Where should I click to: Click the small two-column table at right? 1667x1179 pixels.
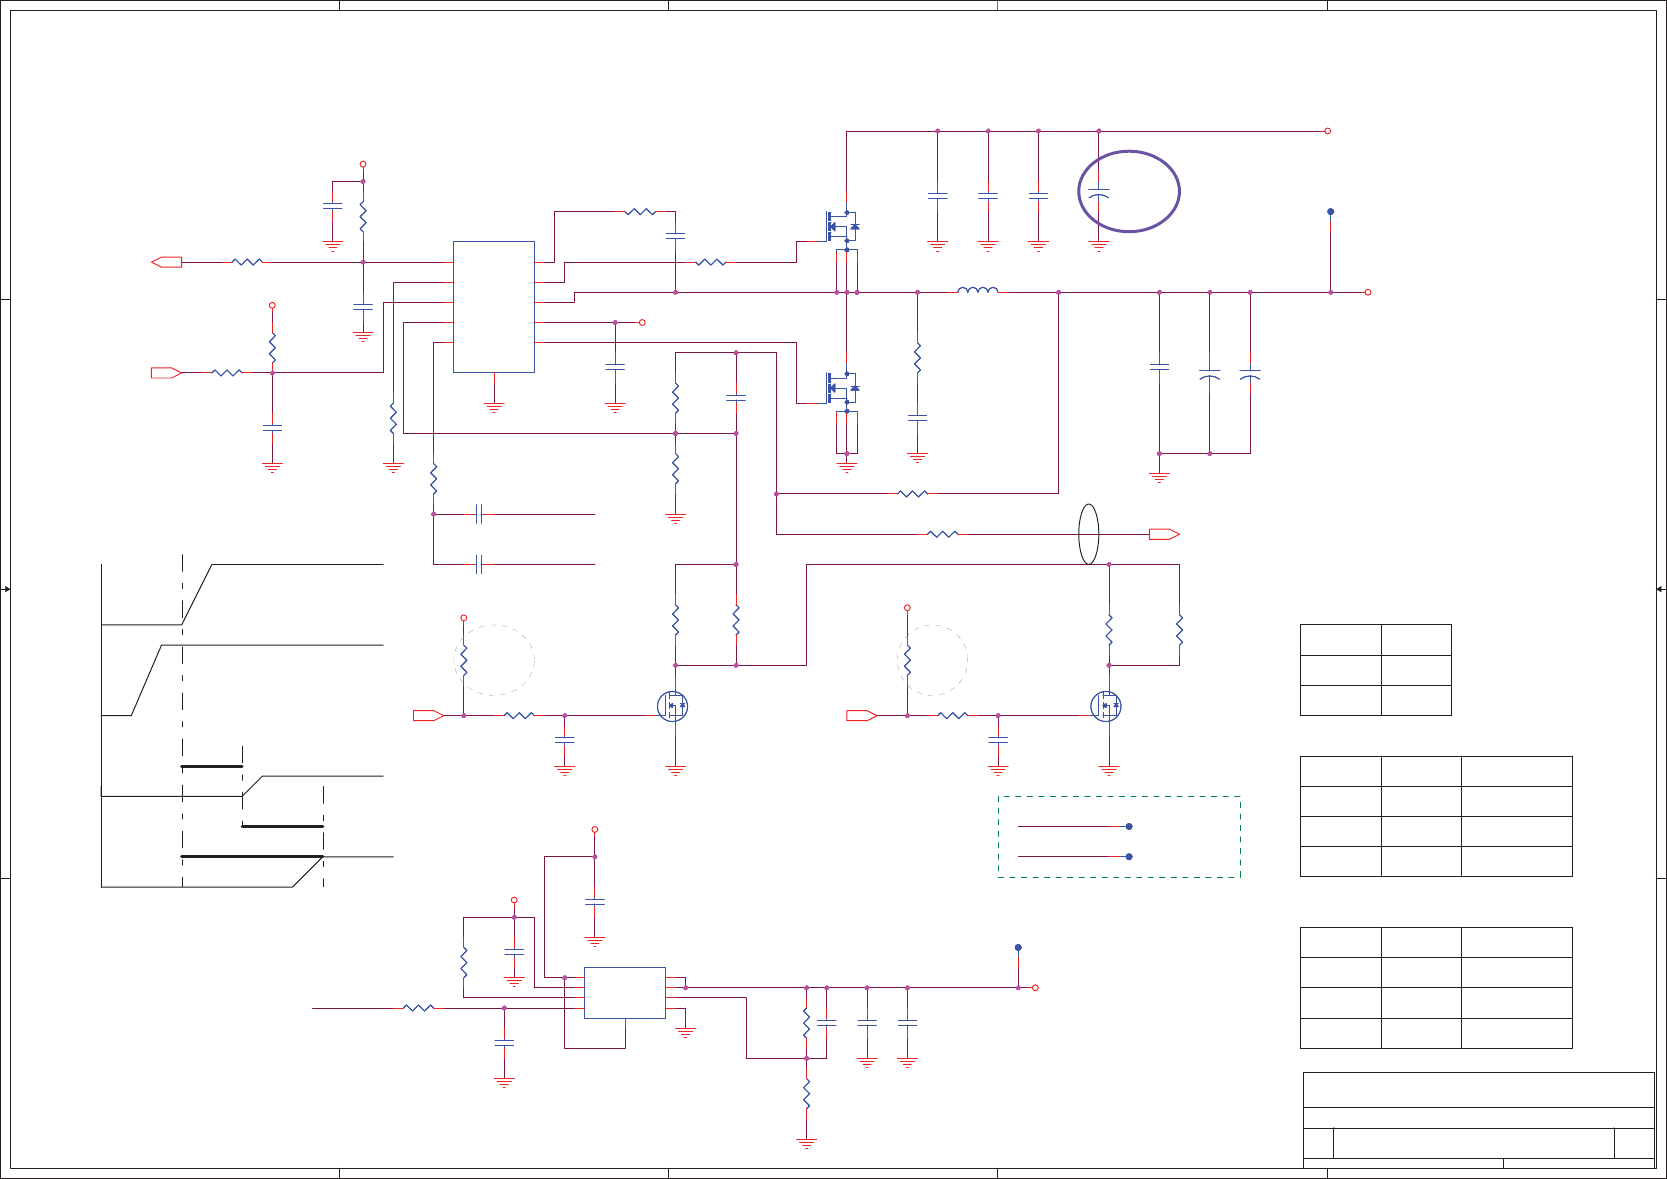[1375, 670]
